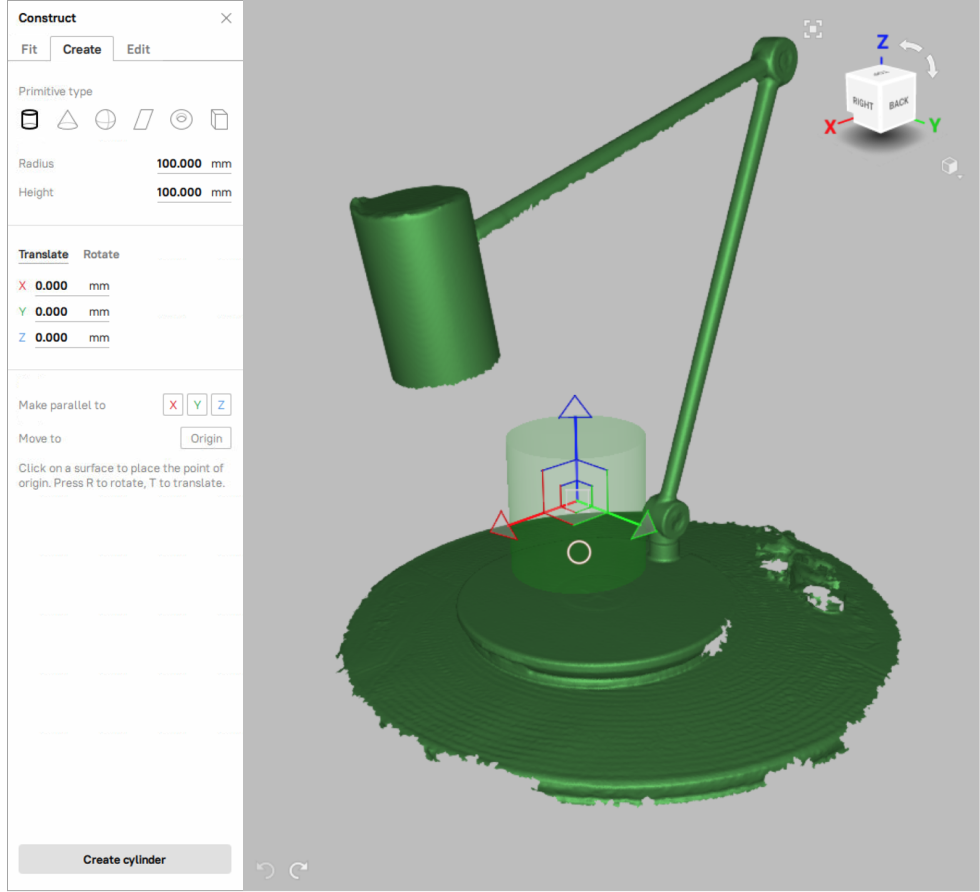
Task: Click the white origin circle marker
Action: pos(579,553)
